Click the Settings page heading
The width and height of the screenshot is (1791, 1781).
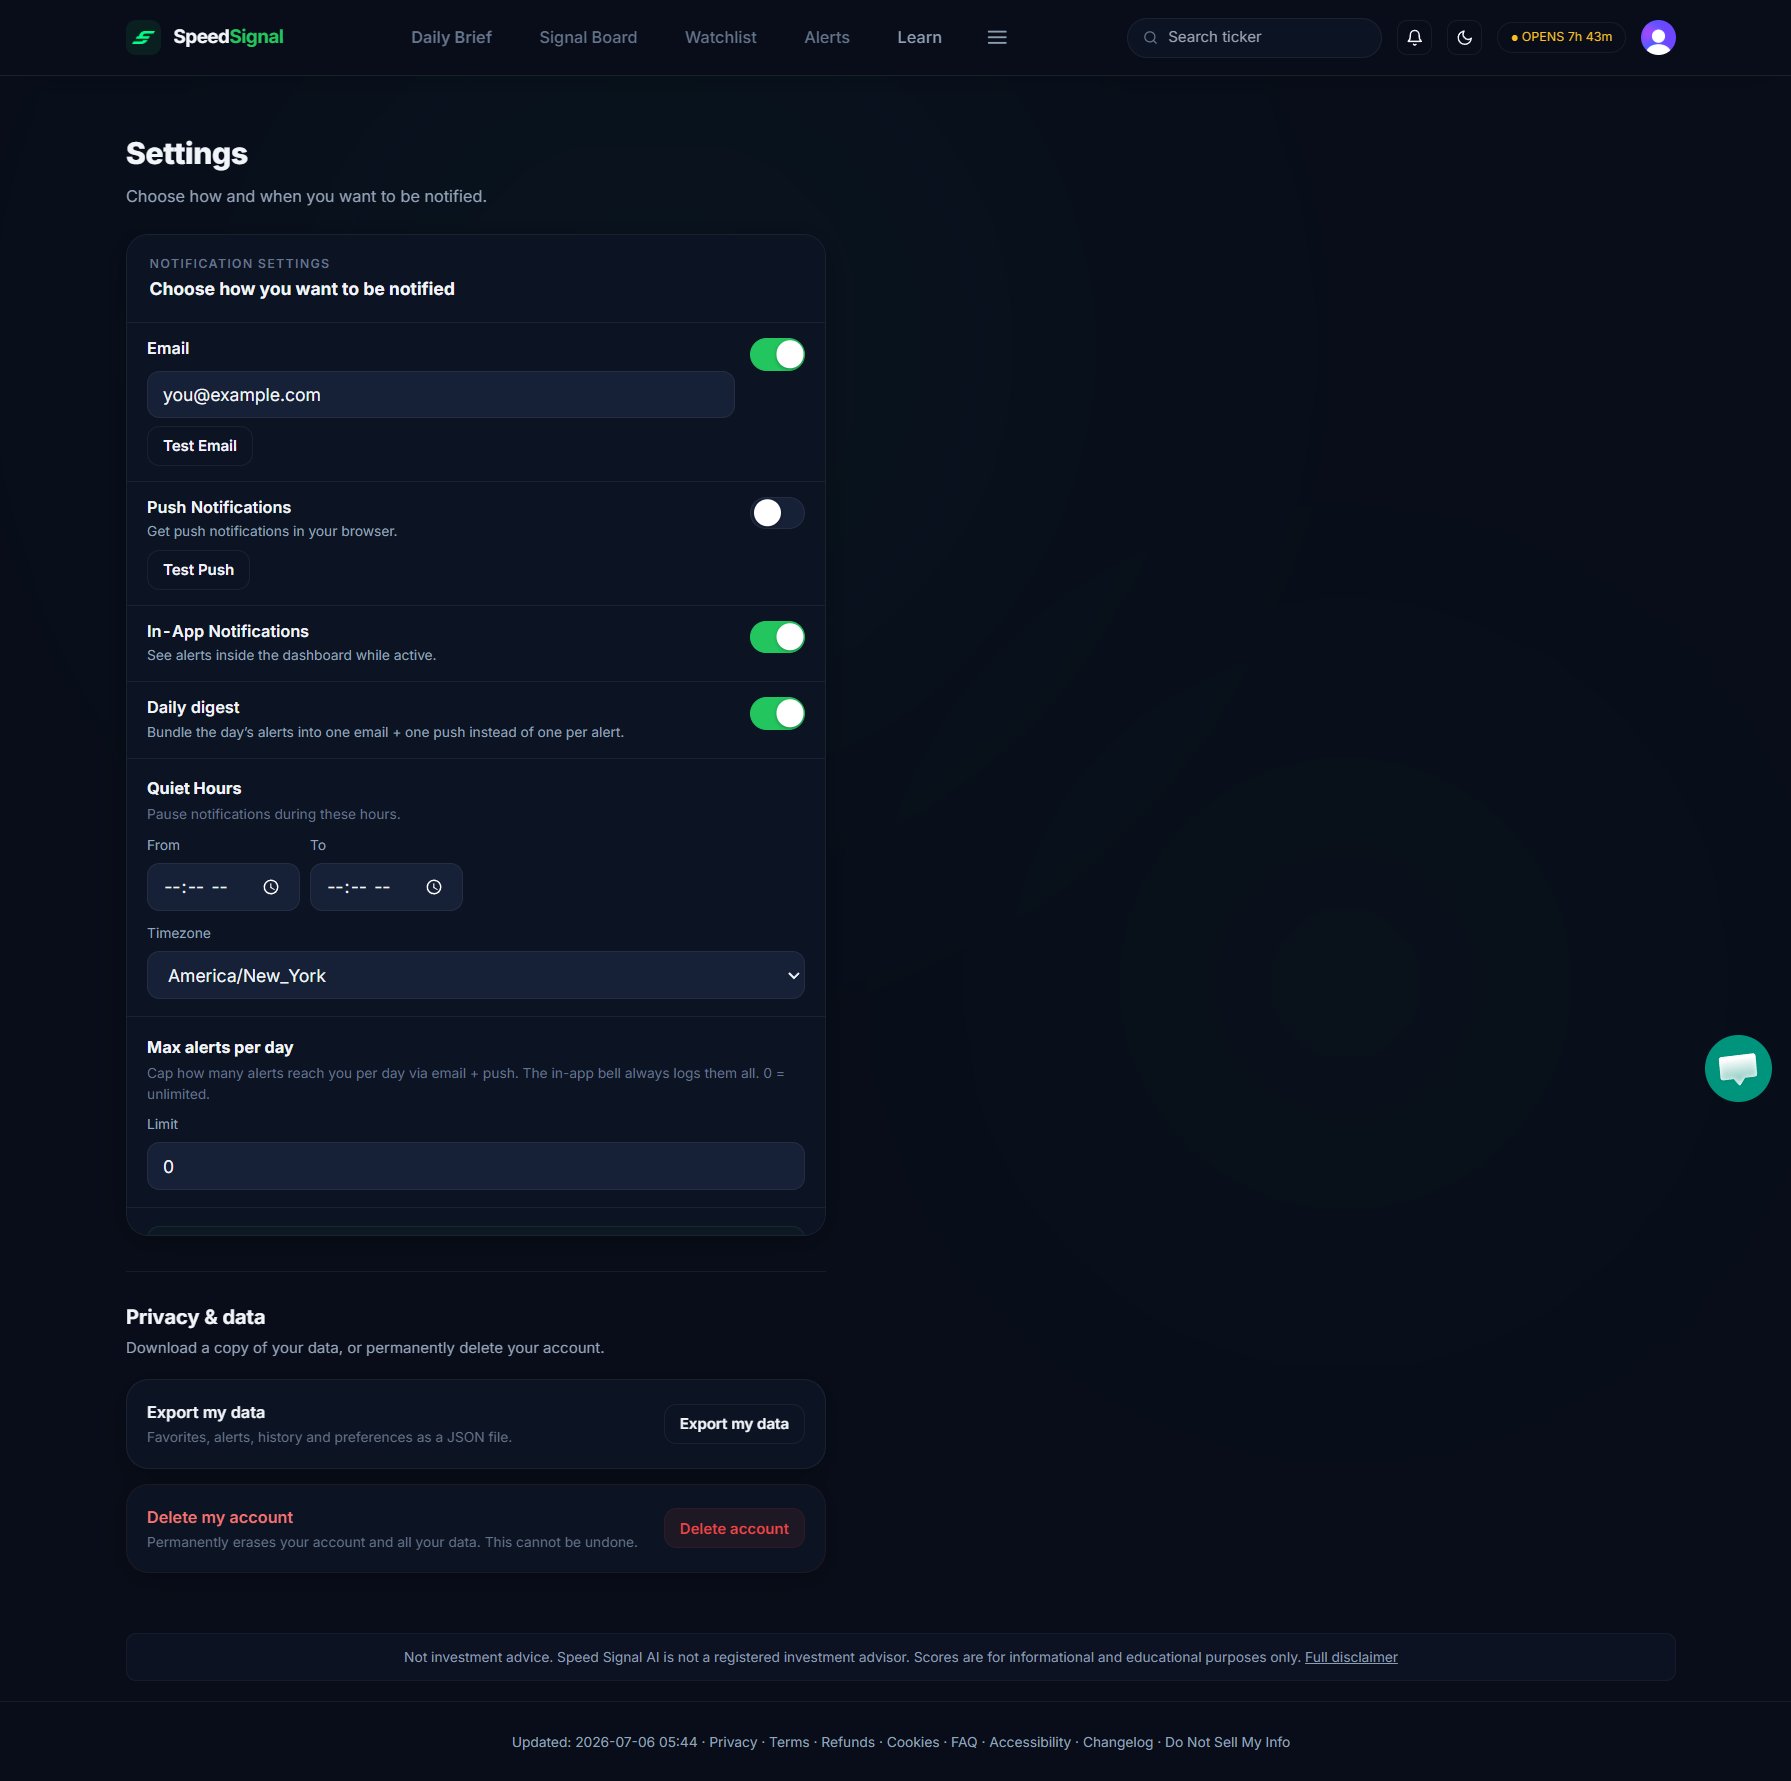click(187, 154)
